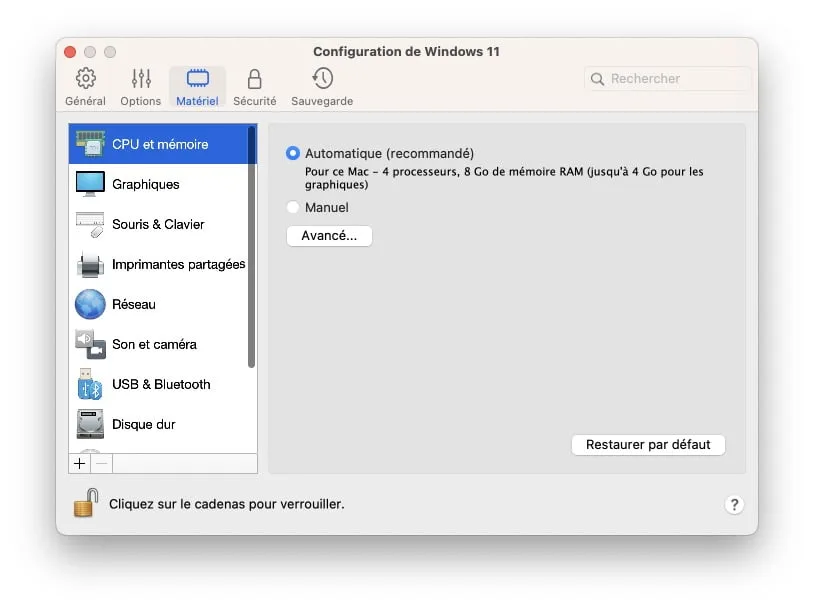This screenshot has width=814, height=609.
Task: Open the Sauvegarde clock icon tab
Action: point(322,78)
